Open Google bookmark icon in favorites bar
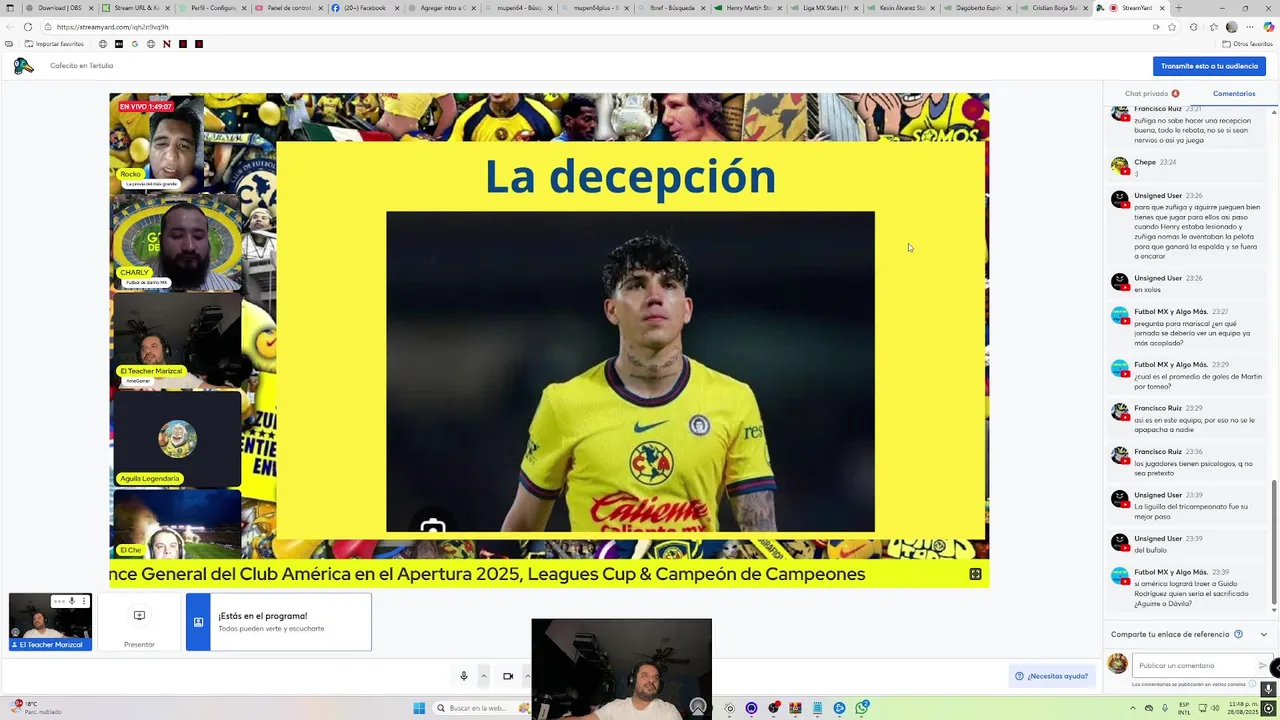The height and width of the screenshot is (720, 1280). pos(135,44)
